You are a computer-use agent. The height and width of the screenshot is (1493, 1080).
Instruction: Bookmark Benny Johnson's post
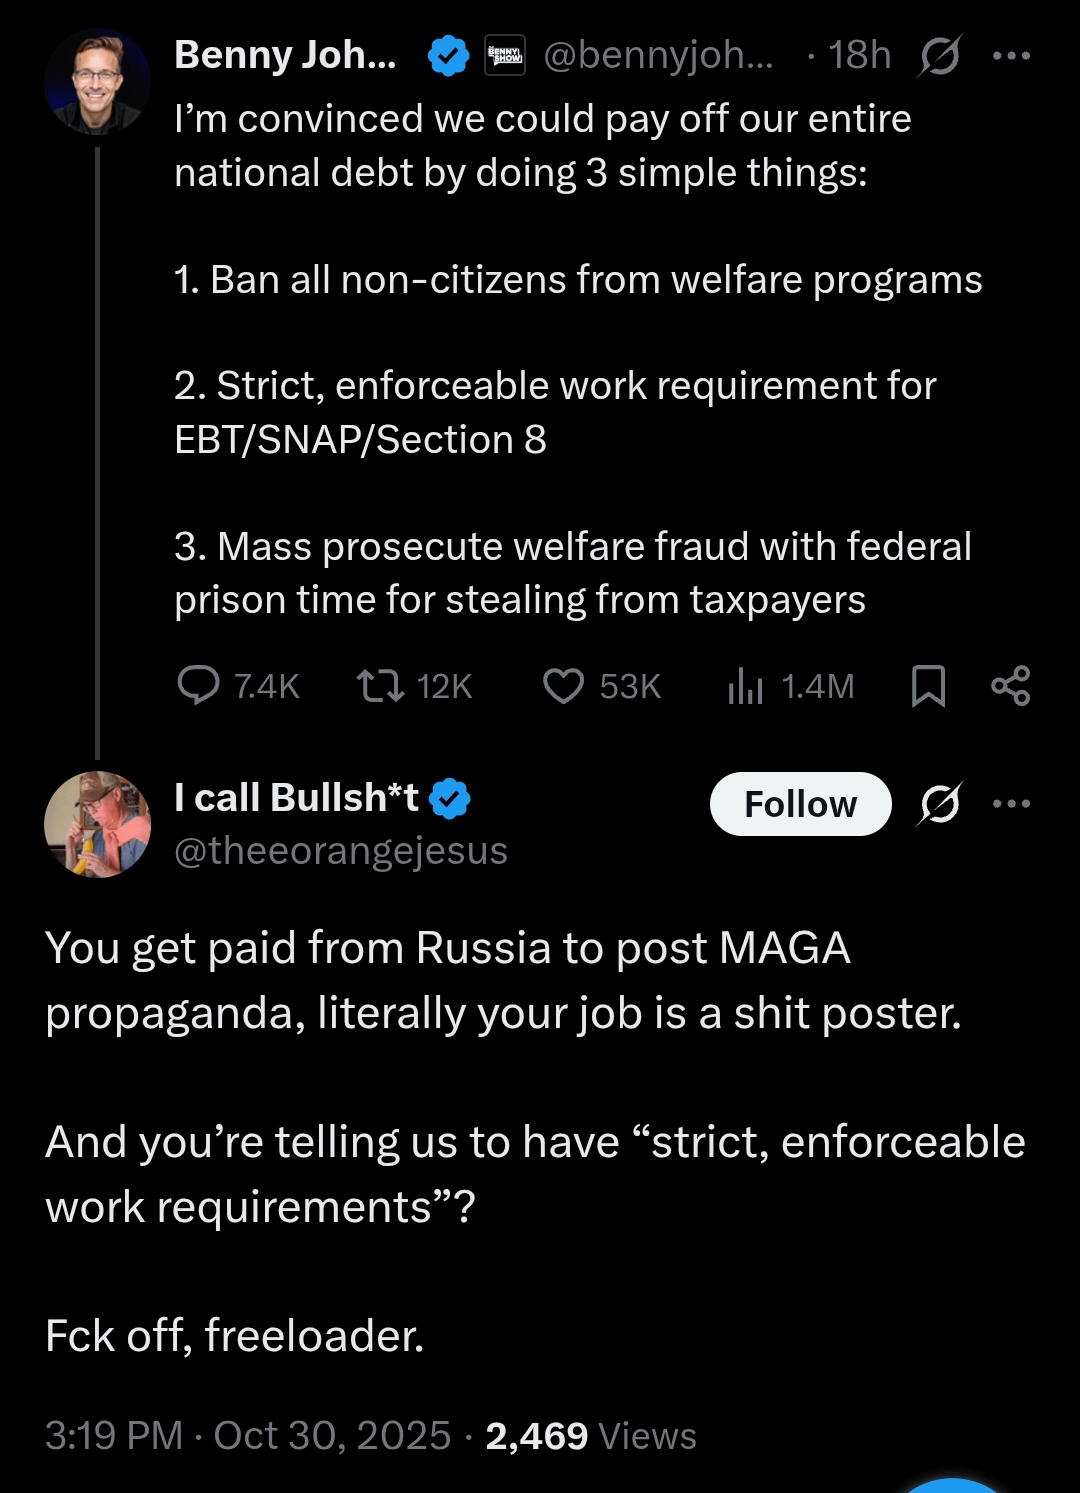[x=928, y=686]
